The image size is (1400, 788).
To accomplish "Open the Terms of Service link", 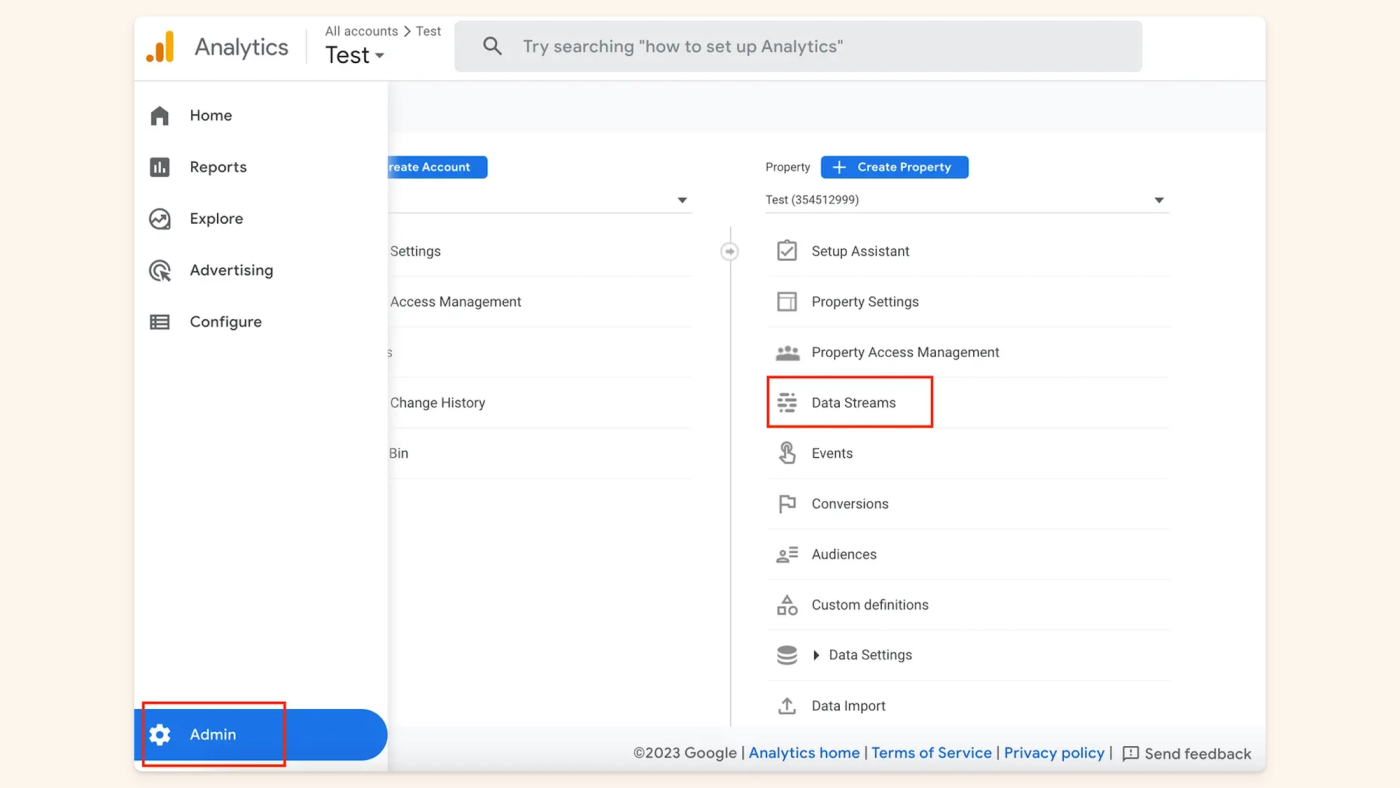I will pyautogui.click(x=931, y=753).
